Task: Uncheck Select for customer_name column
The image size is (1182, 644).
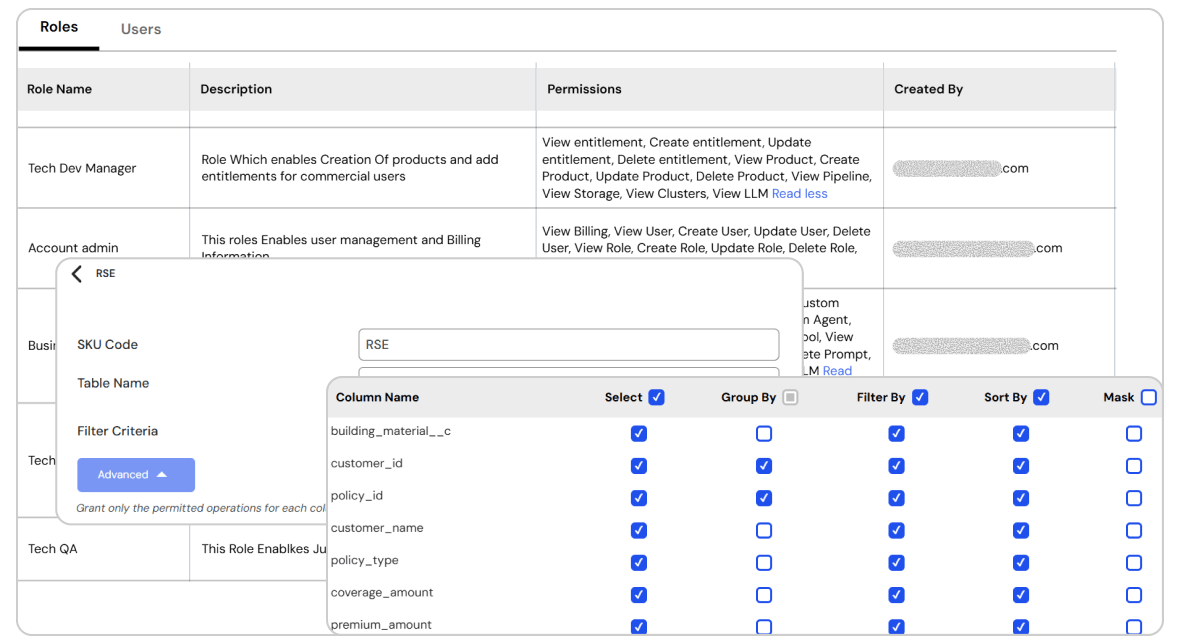Action: (x=639, y=530)
